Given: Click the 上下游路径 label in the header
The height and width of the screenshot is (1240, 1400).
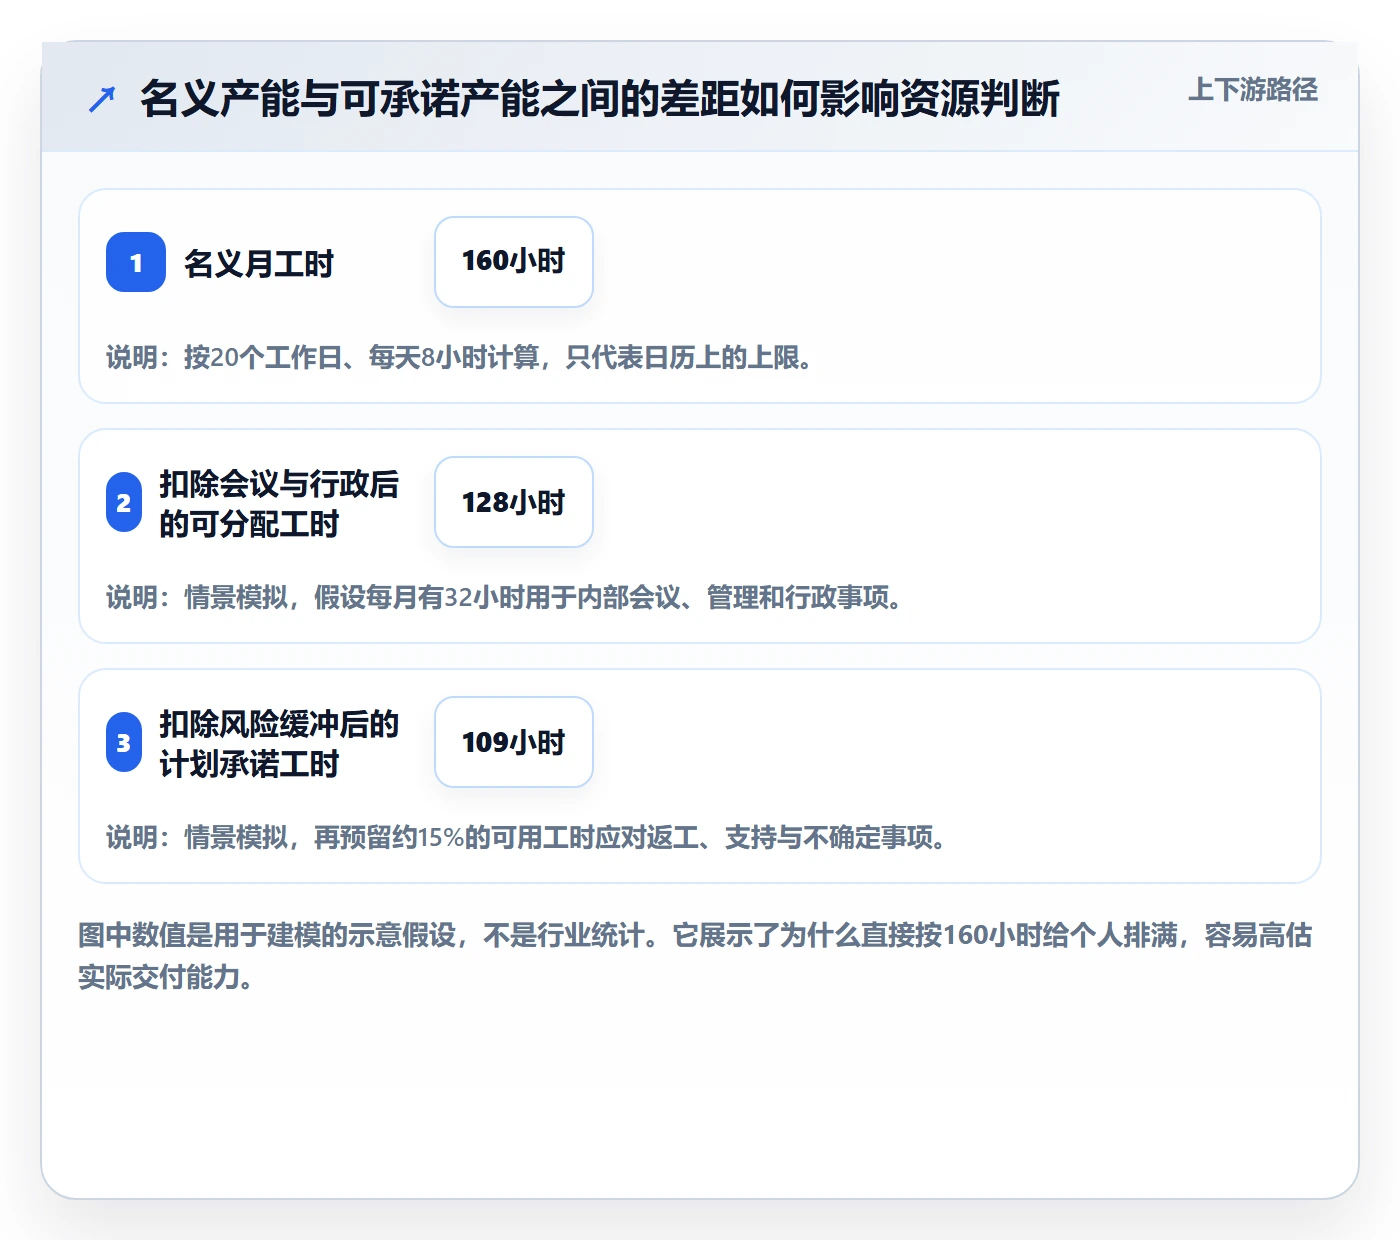Looking at the screenshot, I should 1253,90.
